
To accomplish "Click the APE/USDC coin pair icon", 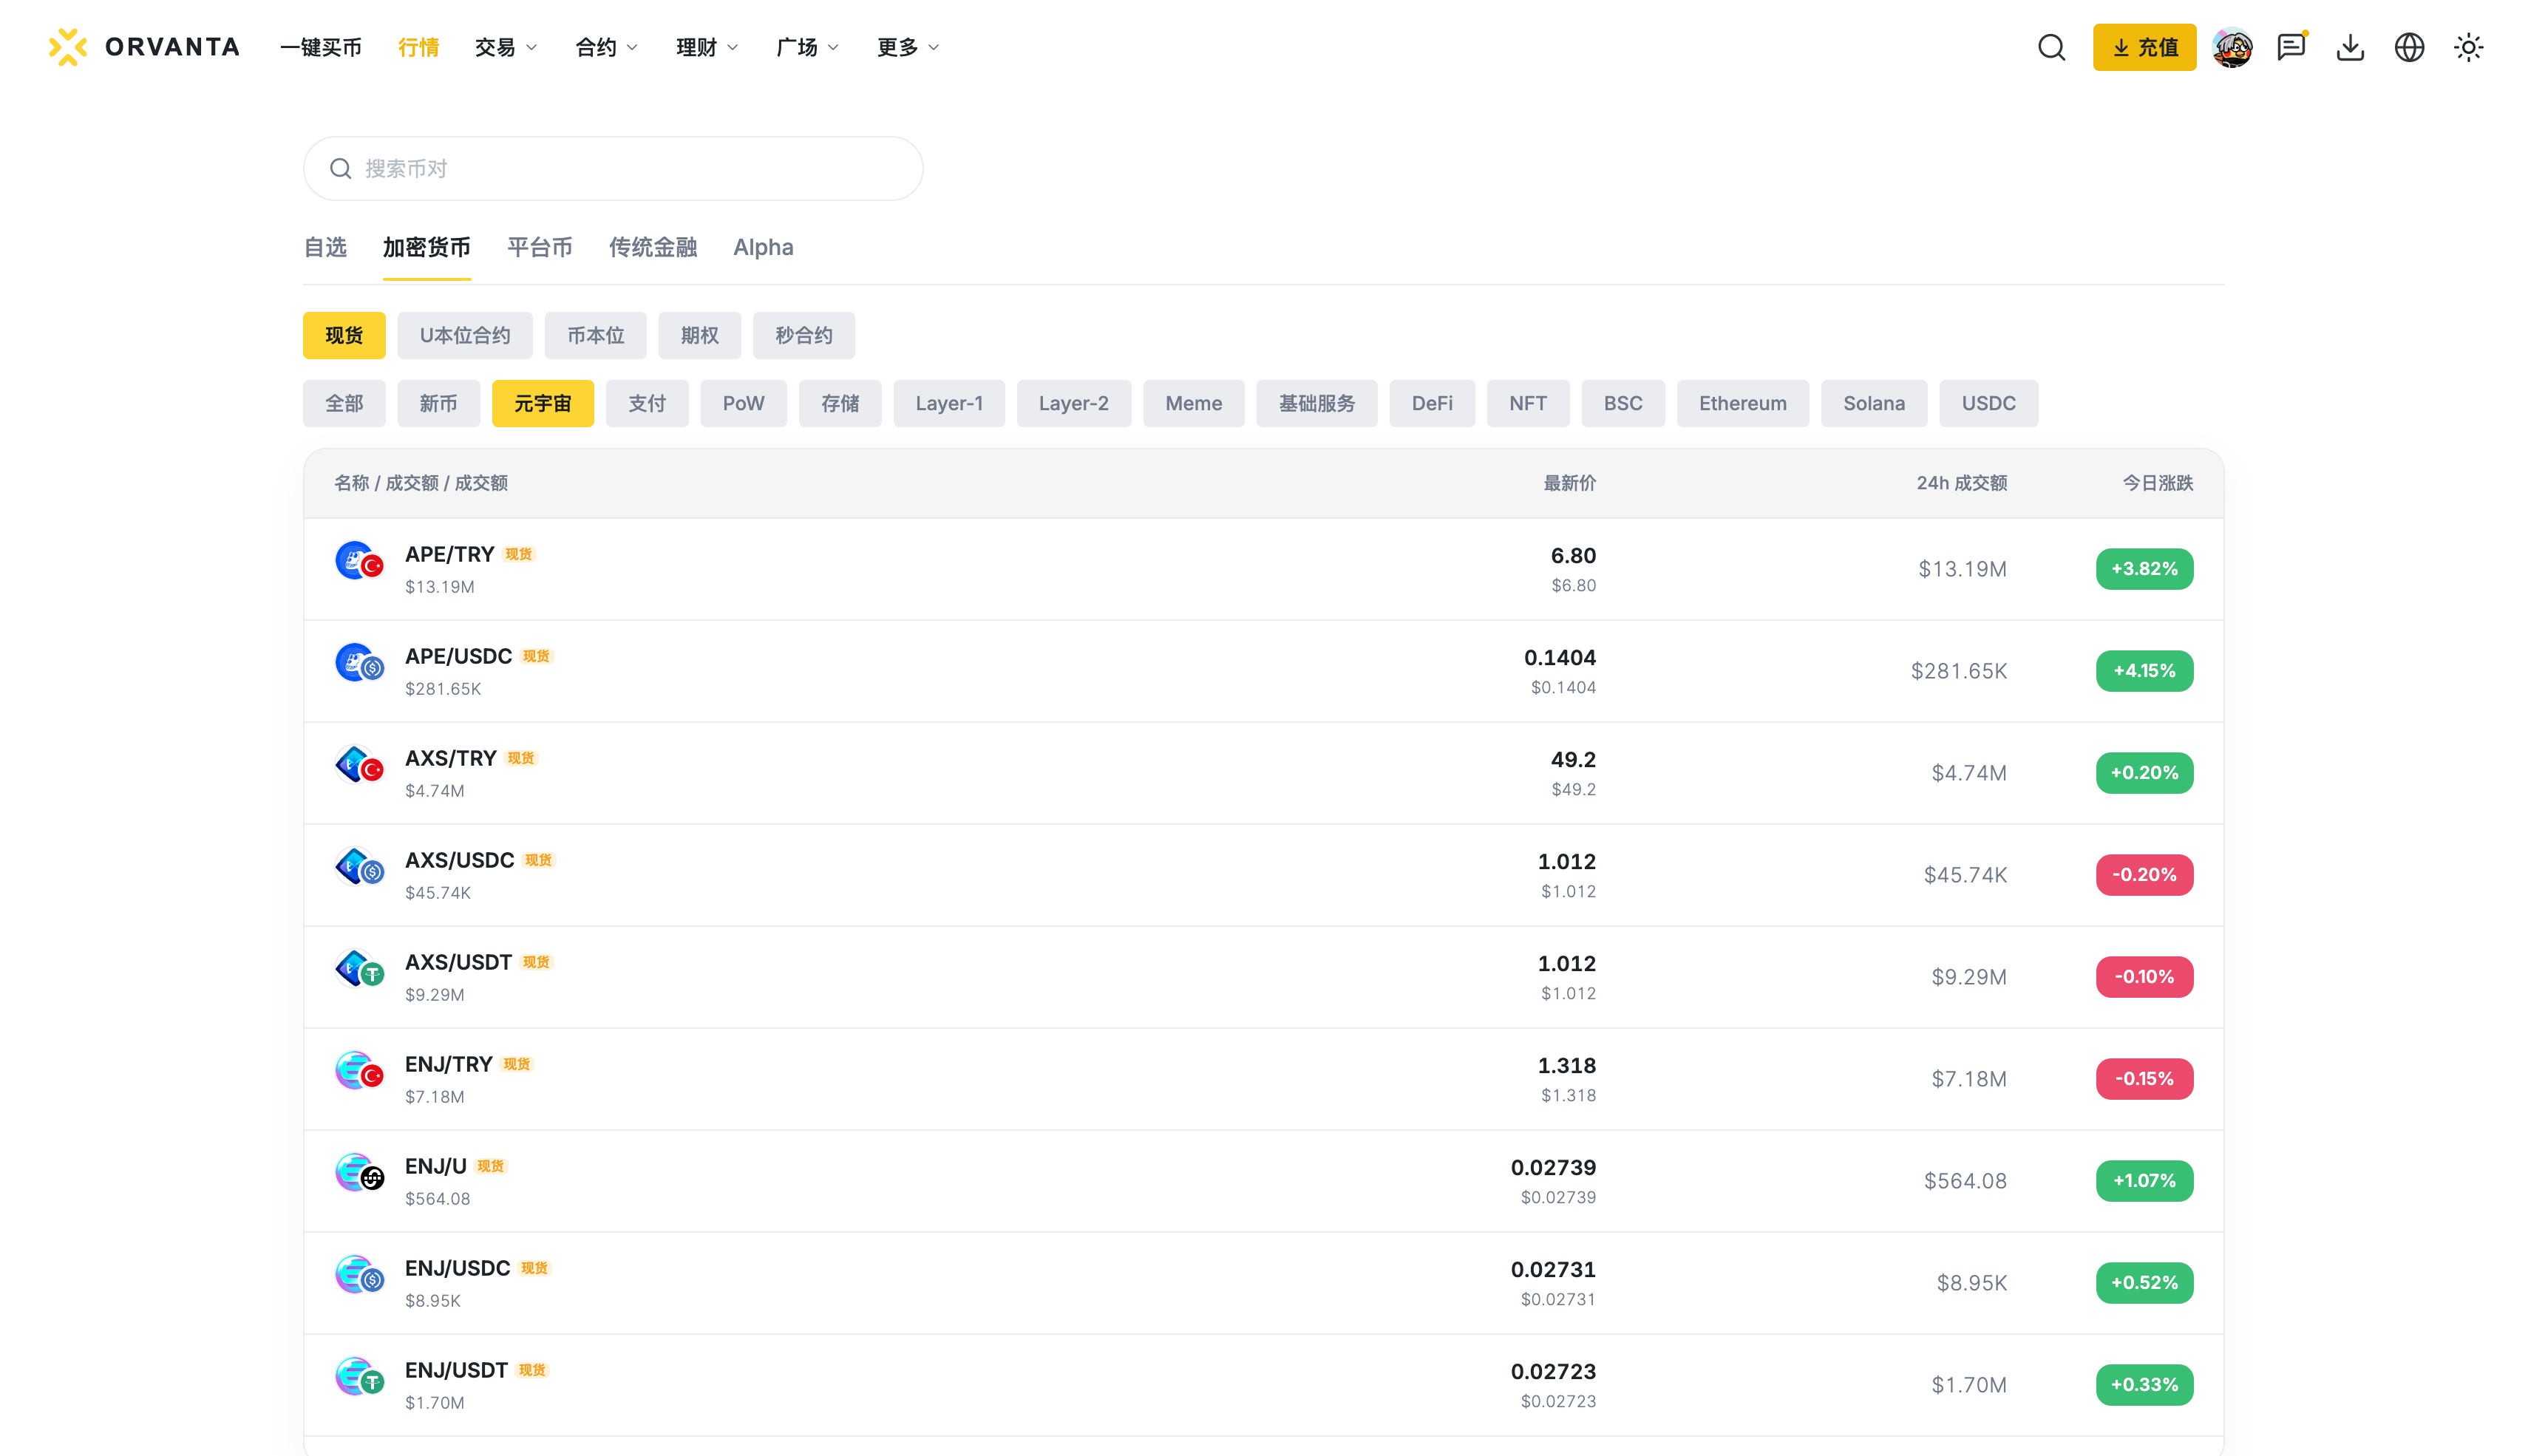I will click(359, 663).
